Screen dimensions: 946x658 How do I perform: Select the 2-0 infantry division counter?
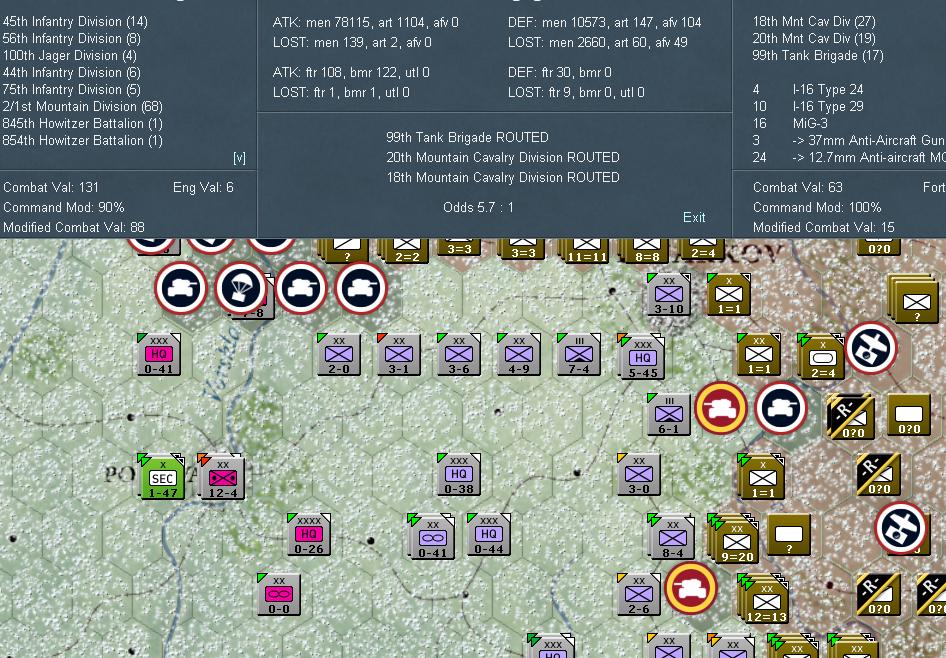pyautogui.click(x=338, y=354)
